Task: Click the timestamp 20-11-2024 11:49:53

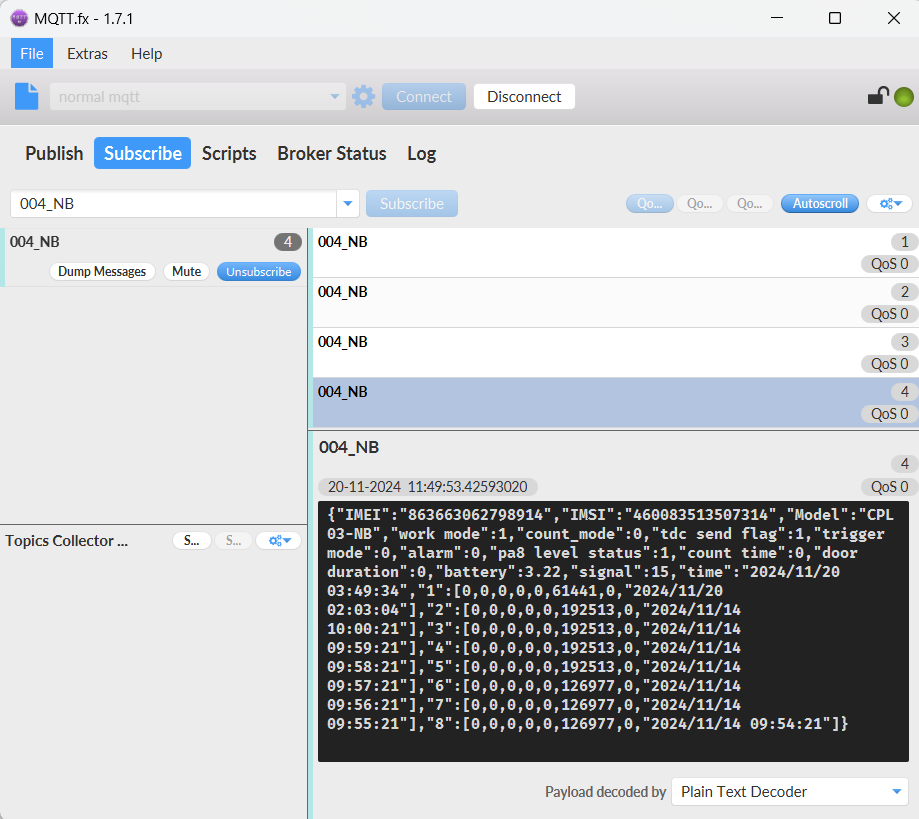Action: click(x=427, y=487)
